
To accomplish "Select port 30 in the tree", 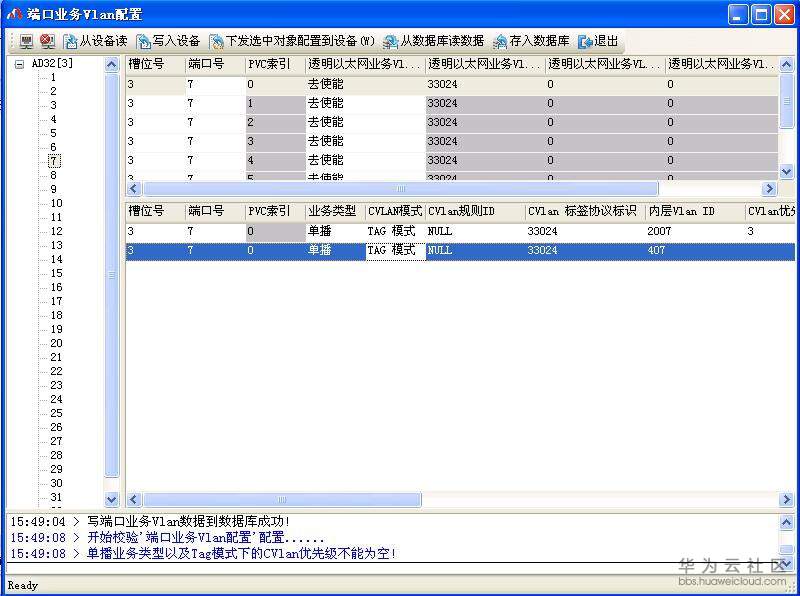I will [x=56, y=483].
